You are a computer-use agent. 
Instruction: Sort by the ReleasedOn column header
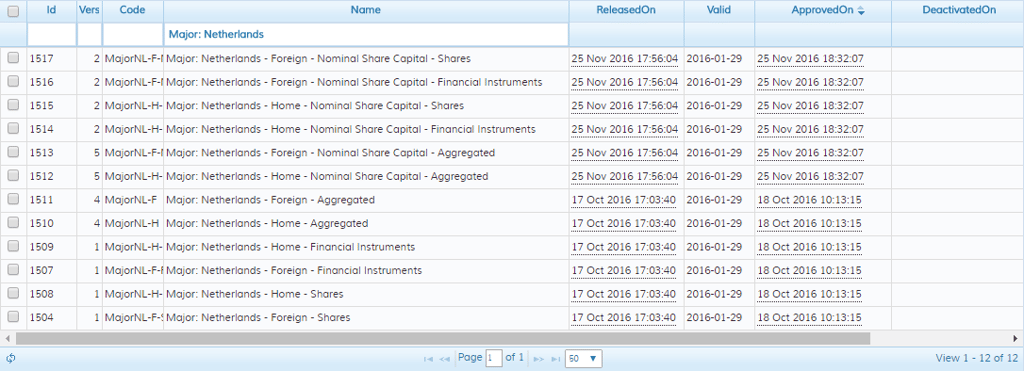[626, 10]
